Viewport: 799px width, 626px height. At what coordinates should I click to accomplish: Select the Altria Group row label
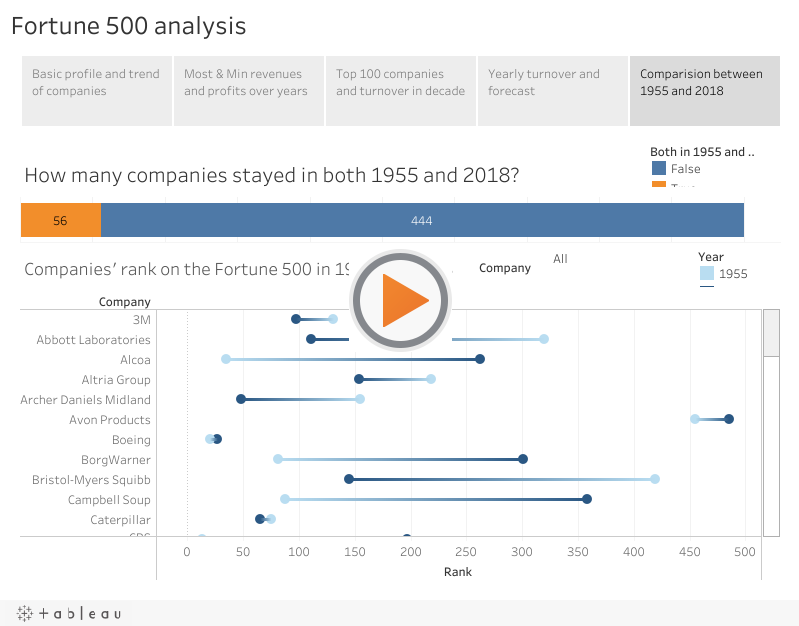[116, 380]
